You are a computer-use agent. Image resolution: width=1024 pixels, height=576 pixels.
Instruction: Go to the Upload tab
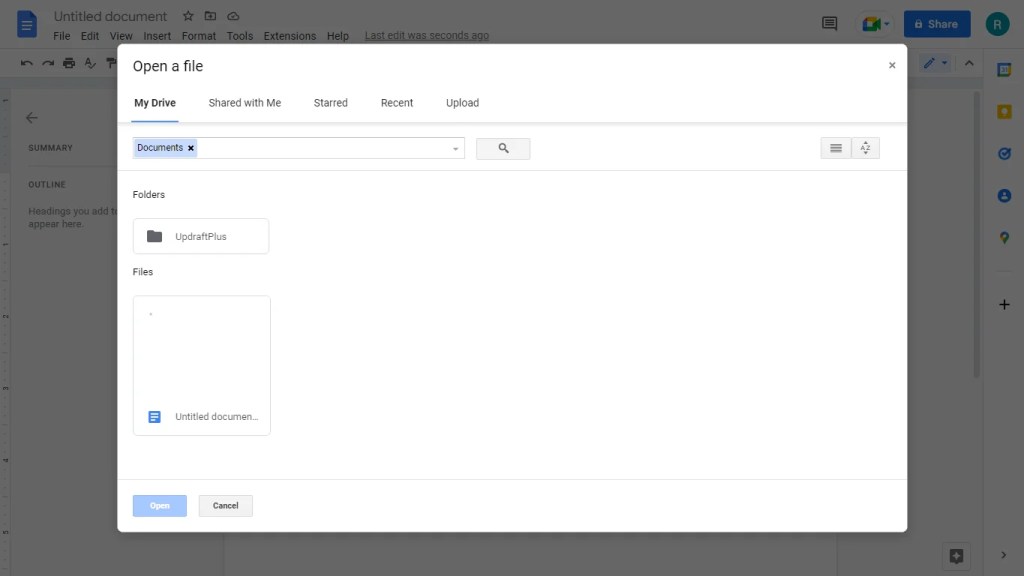click(x=462, y=103)
